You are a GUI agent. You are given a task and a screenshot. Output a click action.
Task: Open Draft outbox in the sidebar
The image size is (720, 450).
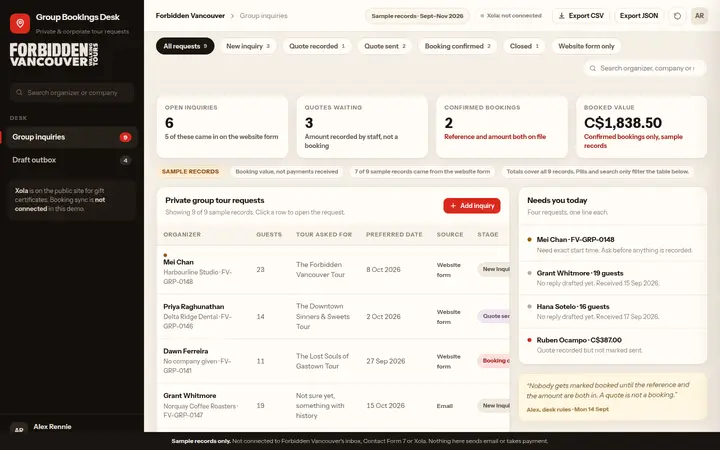[x=72, y=160]
